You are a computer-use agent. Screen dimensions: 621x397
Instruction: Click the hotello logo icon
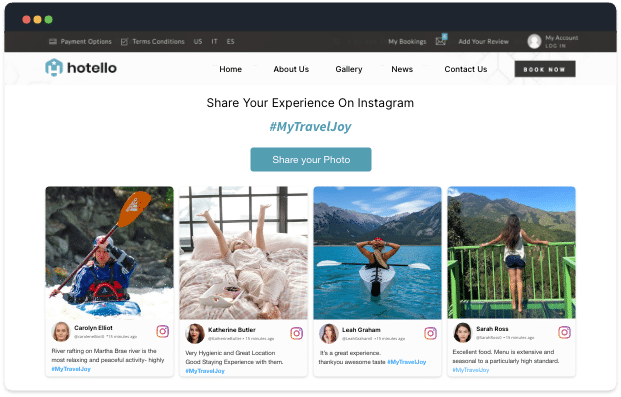click(54, 67)
